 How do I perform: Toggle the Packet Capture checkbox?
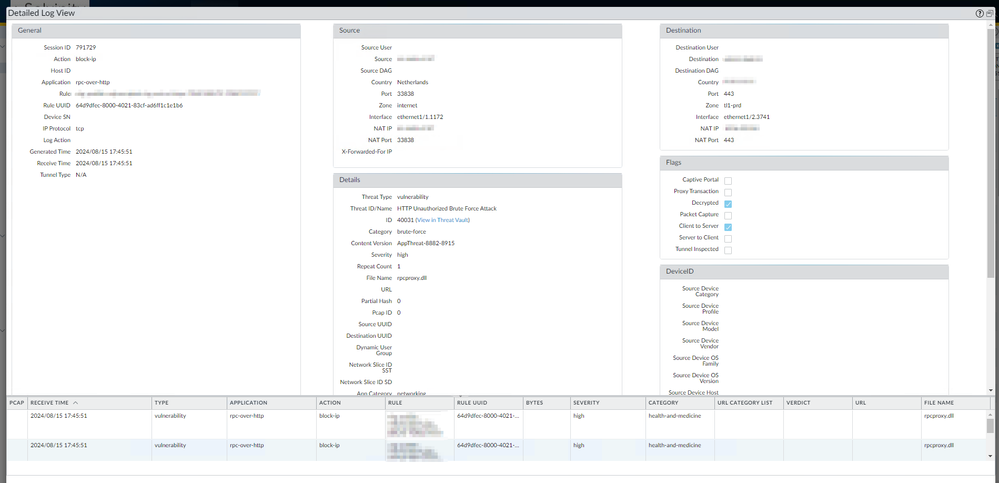click(x=728, y=215)
